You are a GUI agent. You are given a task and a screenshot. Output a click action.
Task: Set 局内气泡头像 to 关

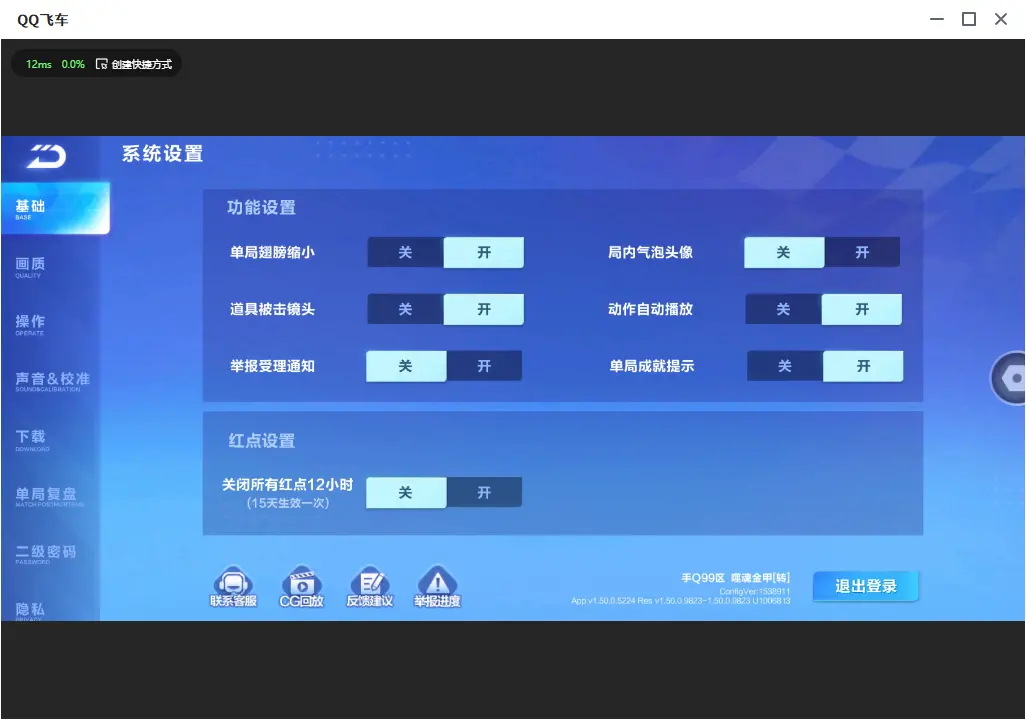(784, 253)
